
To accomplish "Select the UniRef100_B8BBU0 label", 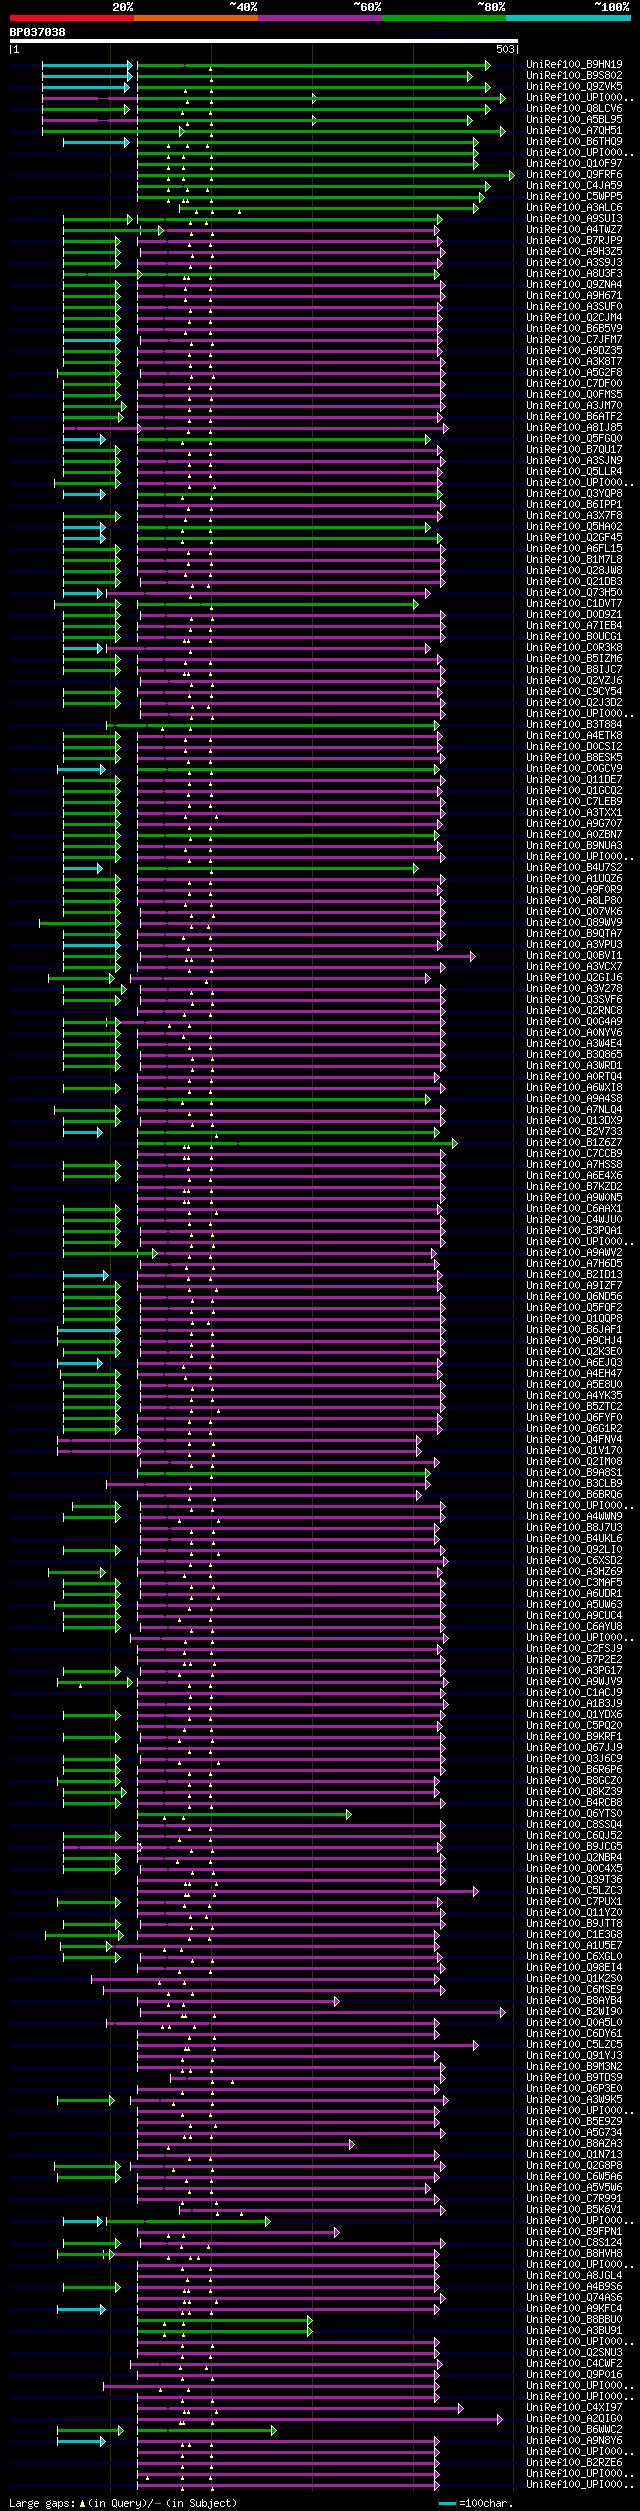I will (574, 2319).
